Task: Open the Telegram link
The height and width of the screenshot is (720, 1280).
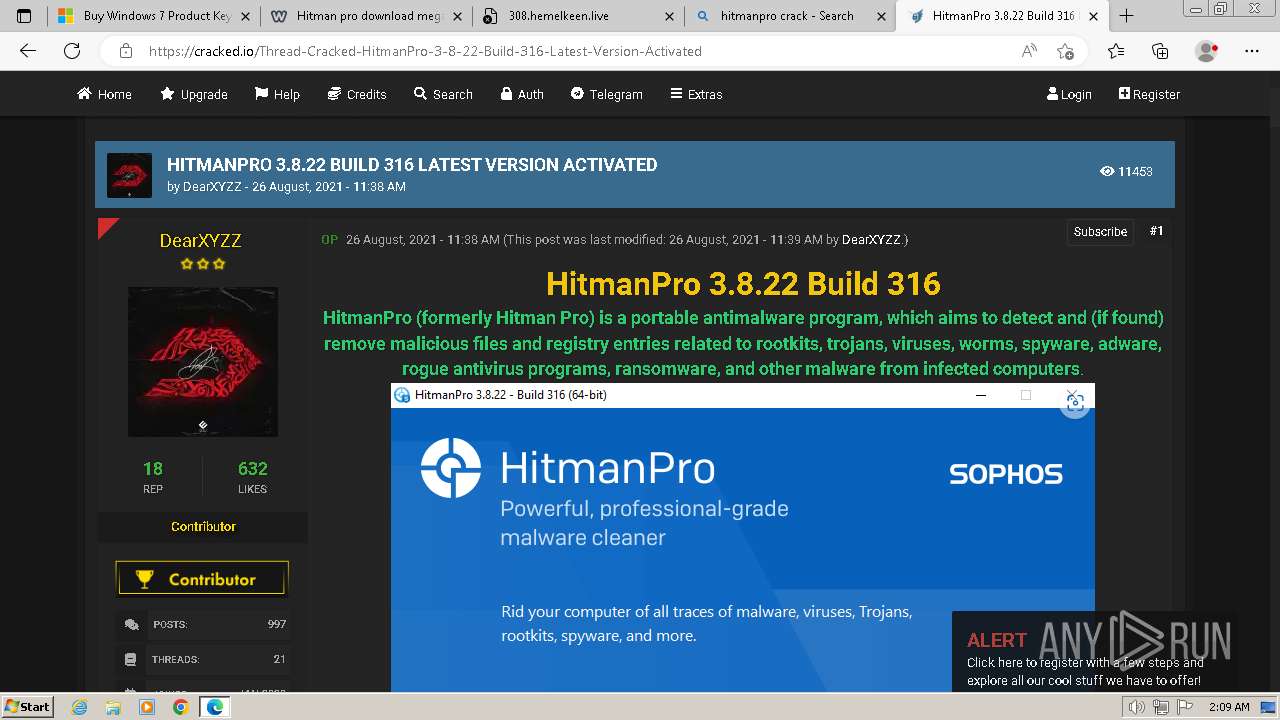Action: [607, 94]
